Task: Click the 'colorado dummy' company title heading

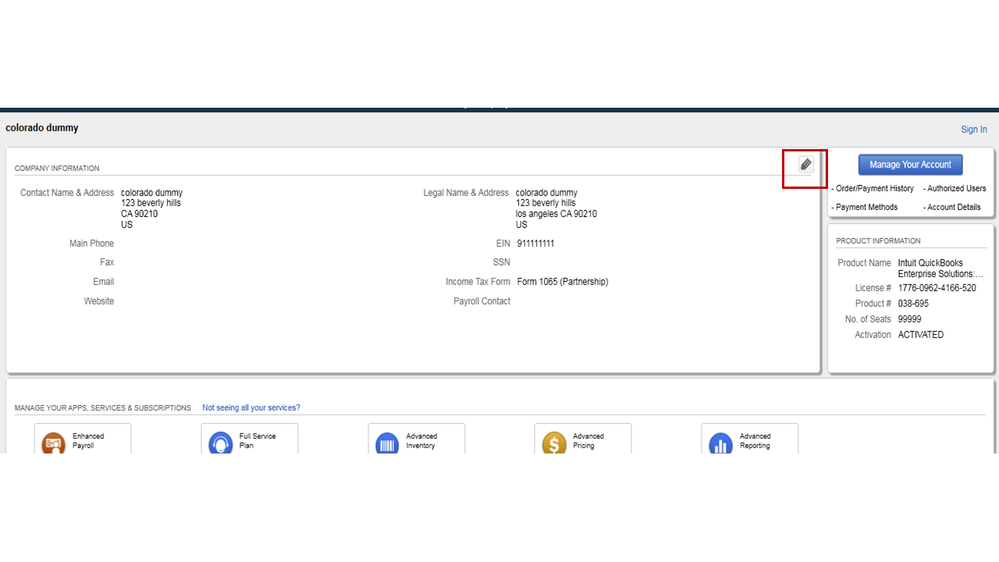Action: click(x=42, y=128)
